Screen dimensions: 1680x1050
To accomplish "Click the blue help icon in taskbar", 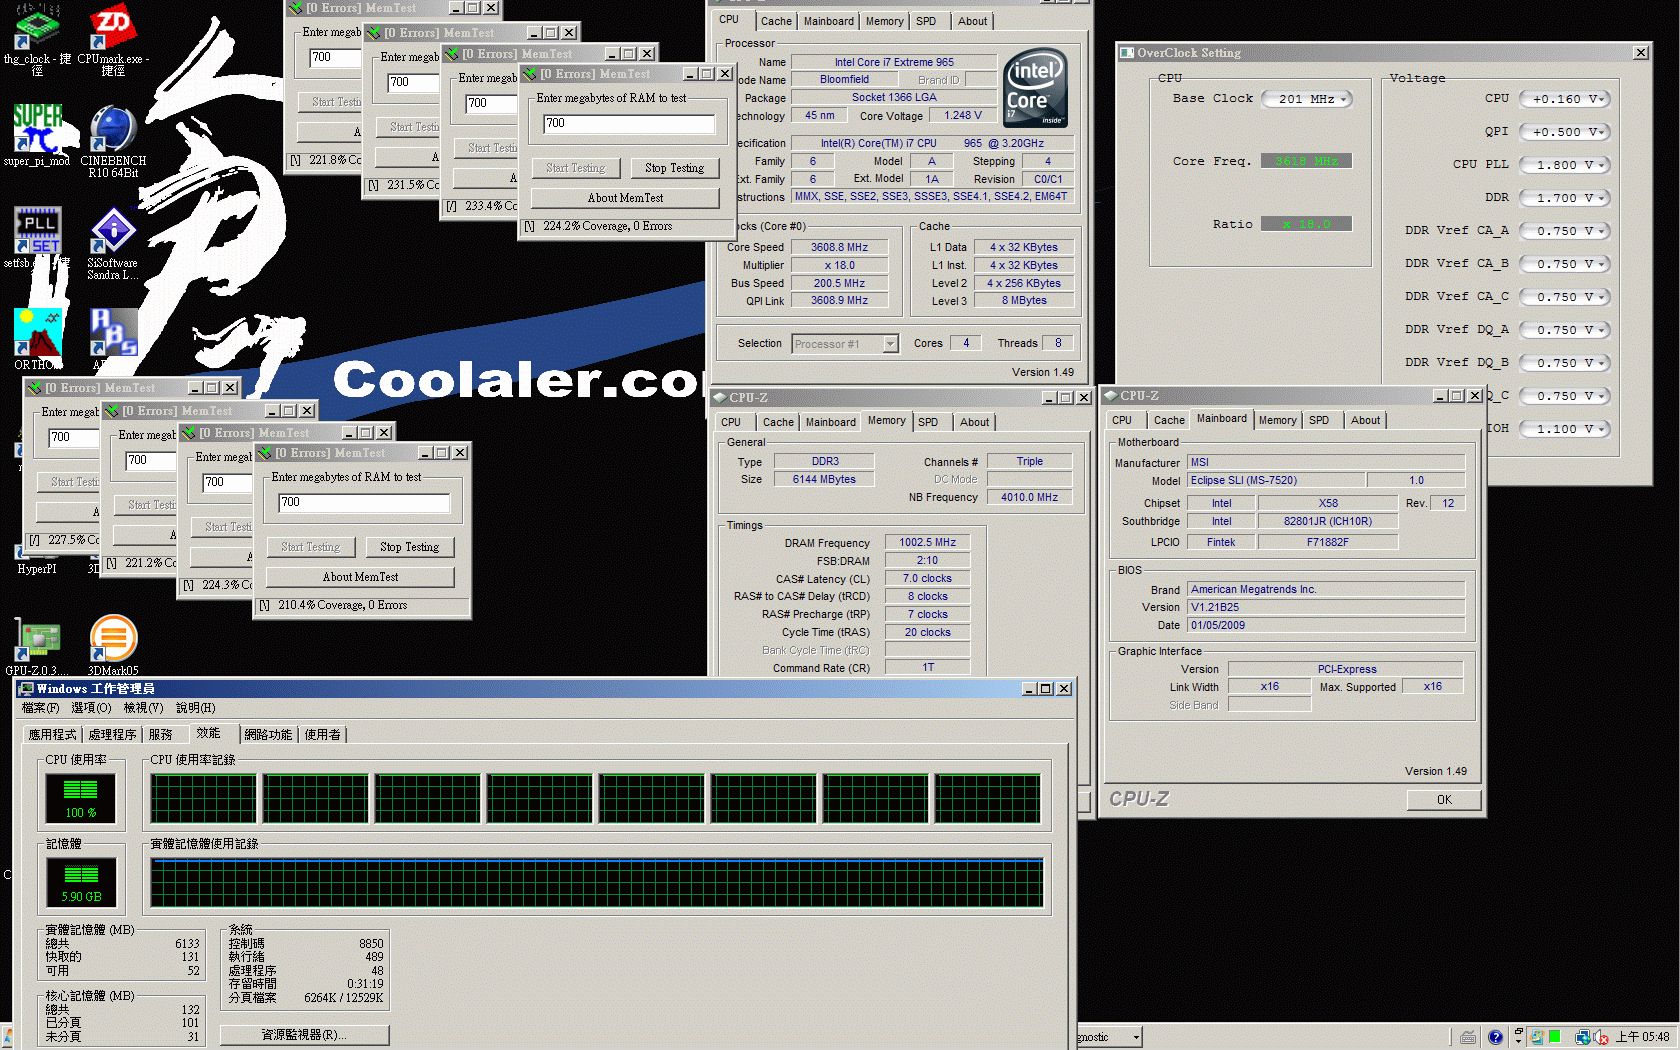I will pos(1495,1037).
